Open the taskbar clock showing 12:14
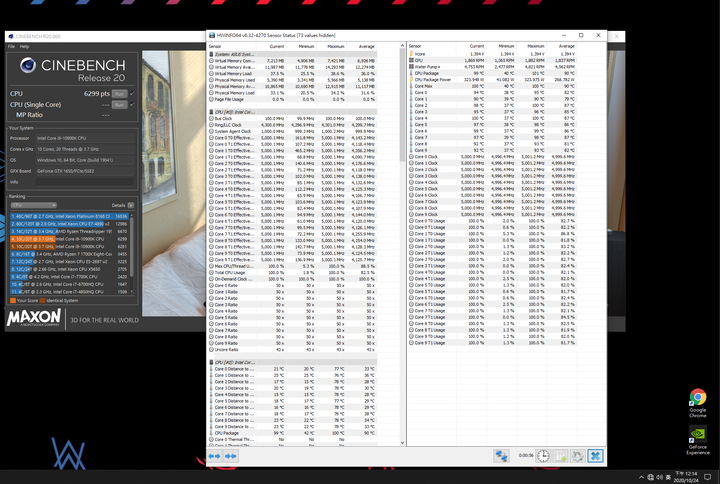 (x=686, y=477)
